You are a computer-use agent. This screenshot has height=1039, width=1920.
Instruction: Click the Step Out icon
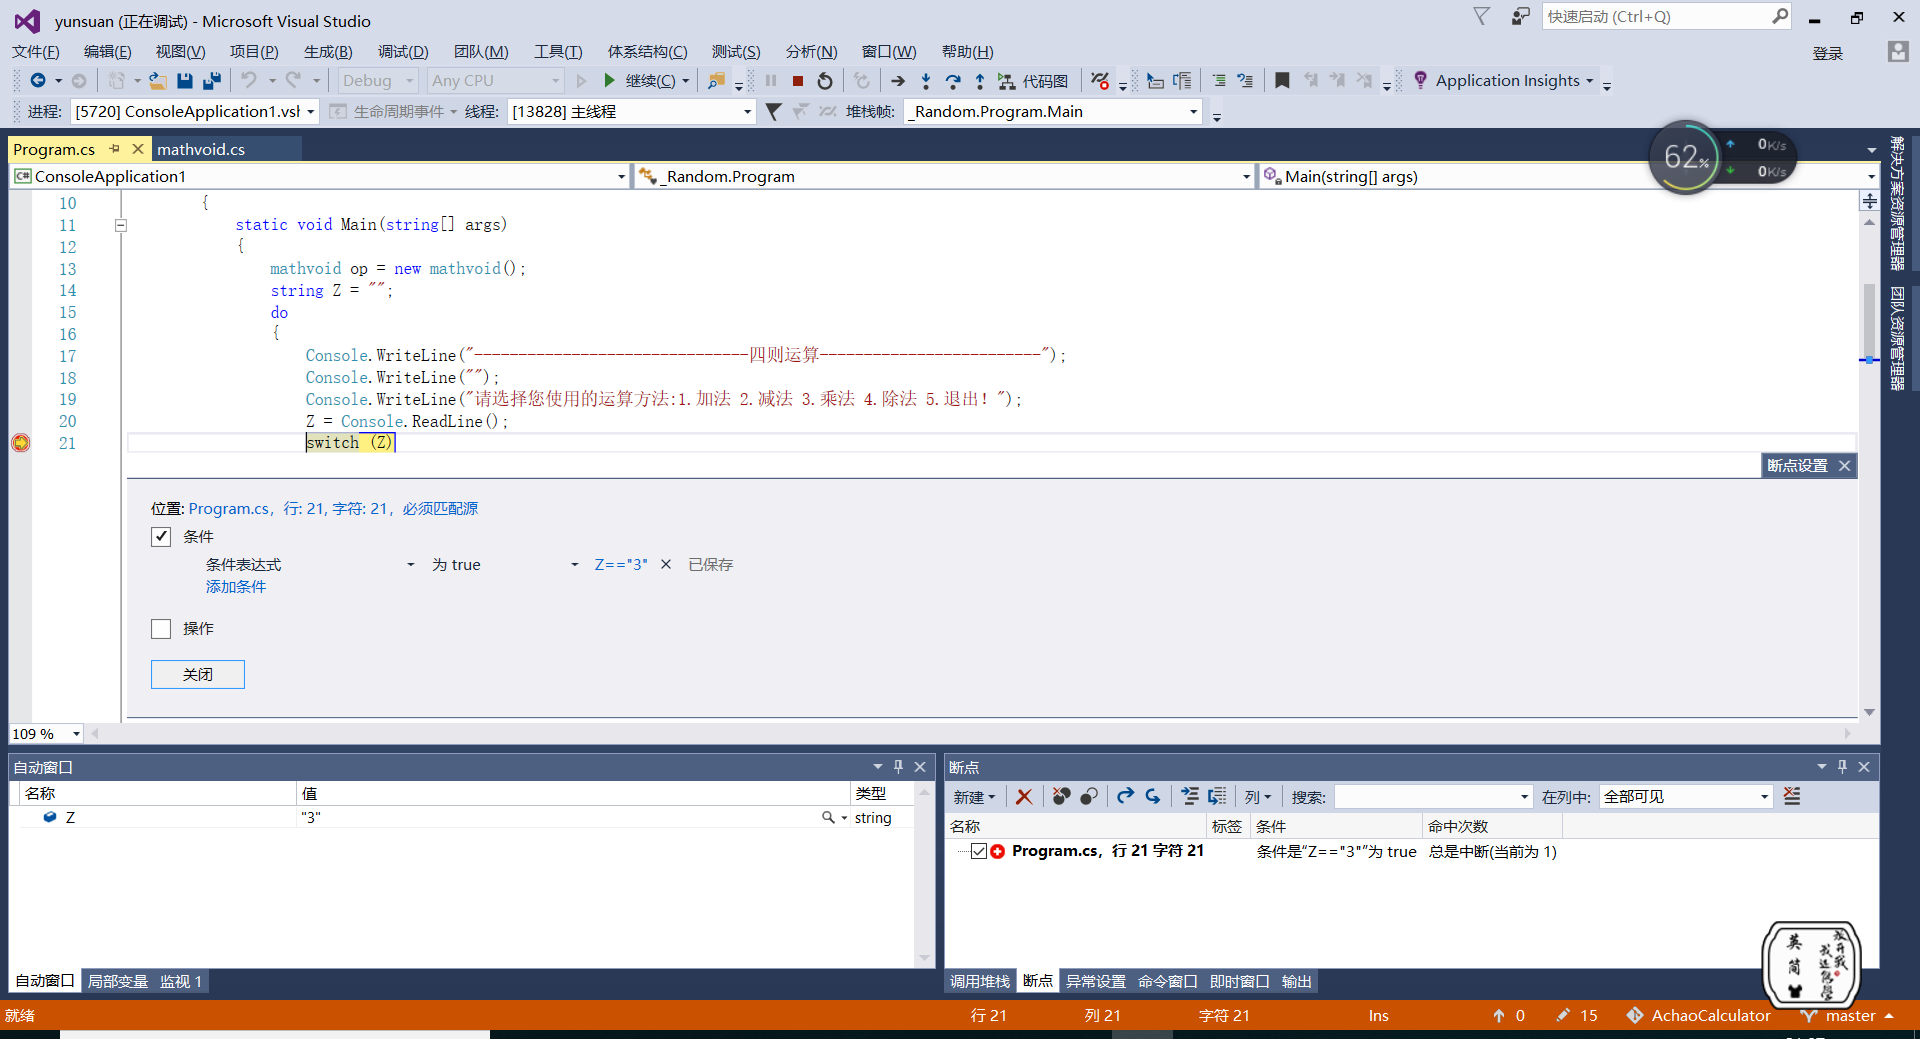[x=980, y=81]
